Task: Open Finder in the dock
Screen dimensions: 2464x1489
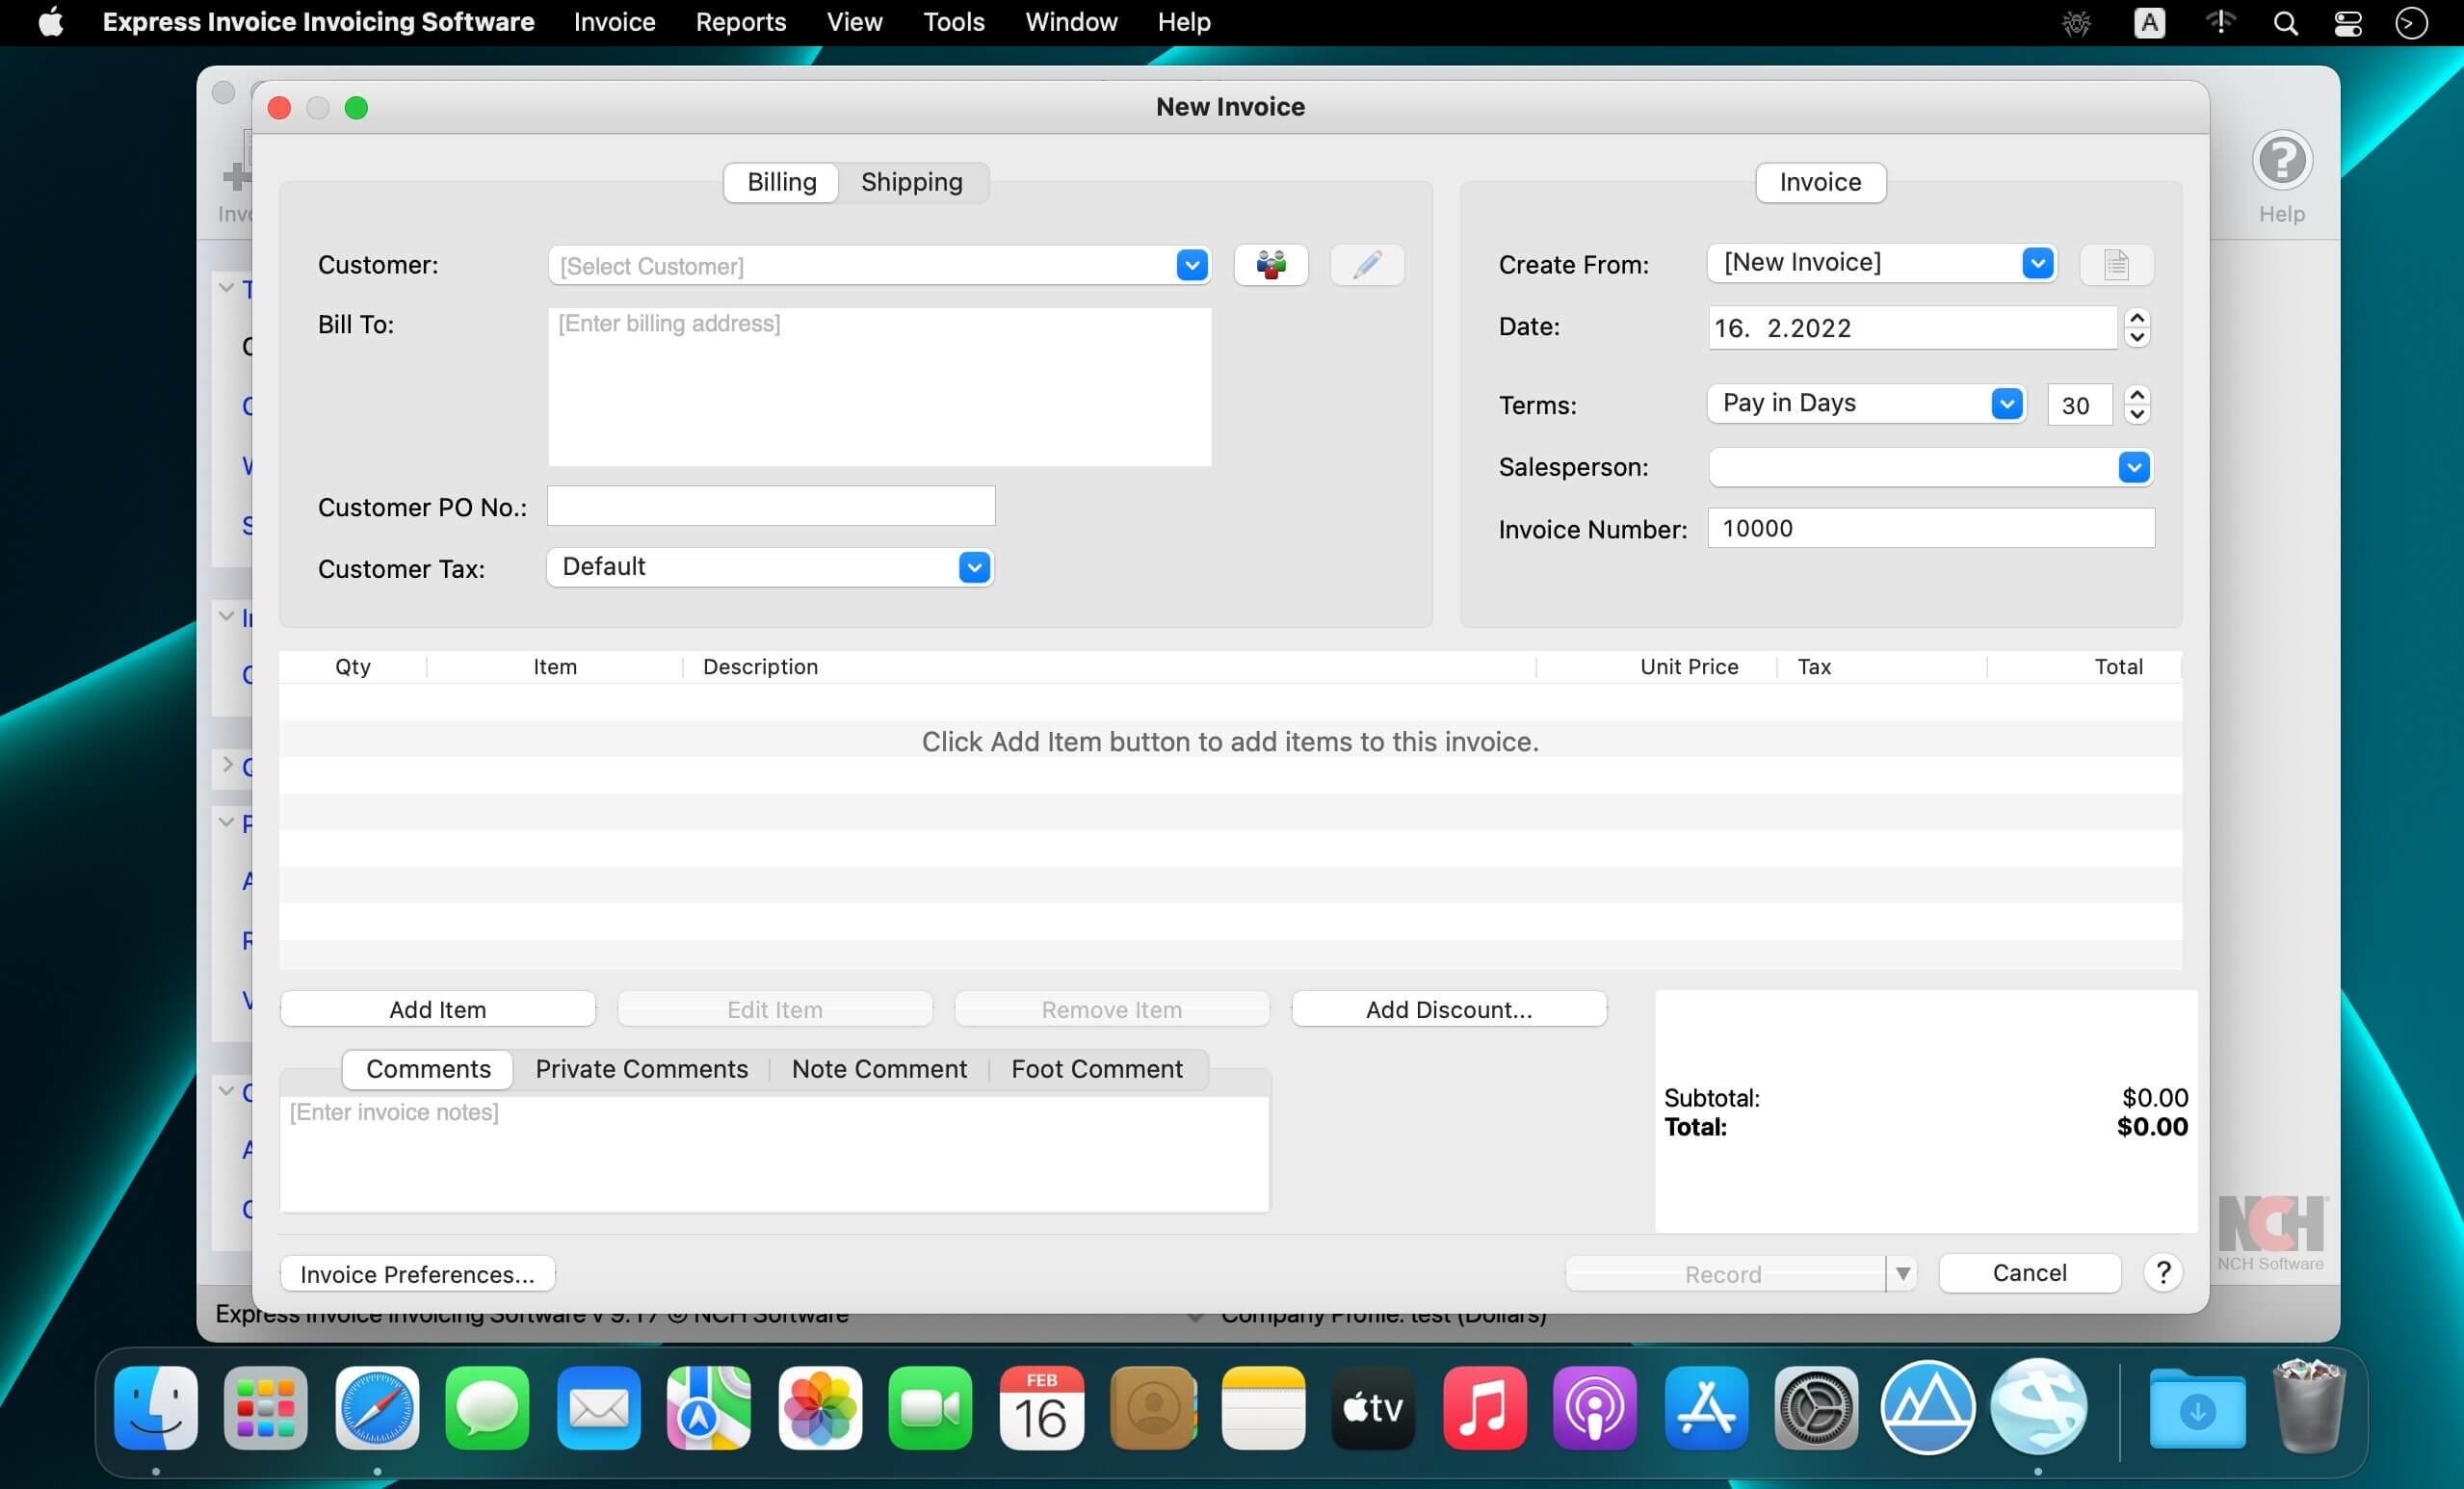Action: tap(156, 1408)
